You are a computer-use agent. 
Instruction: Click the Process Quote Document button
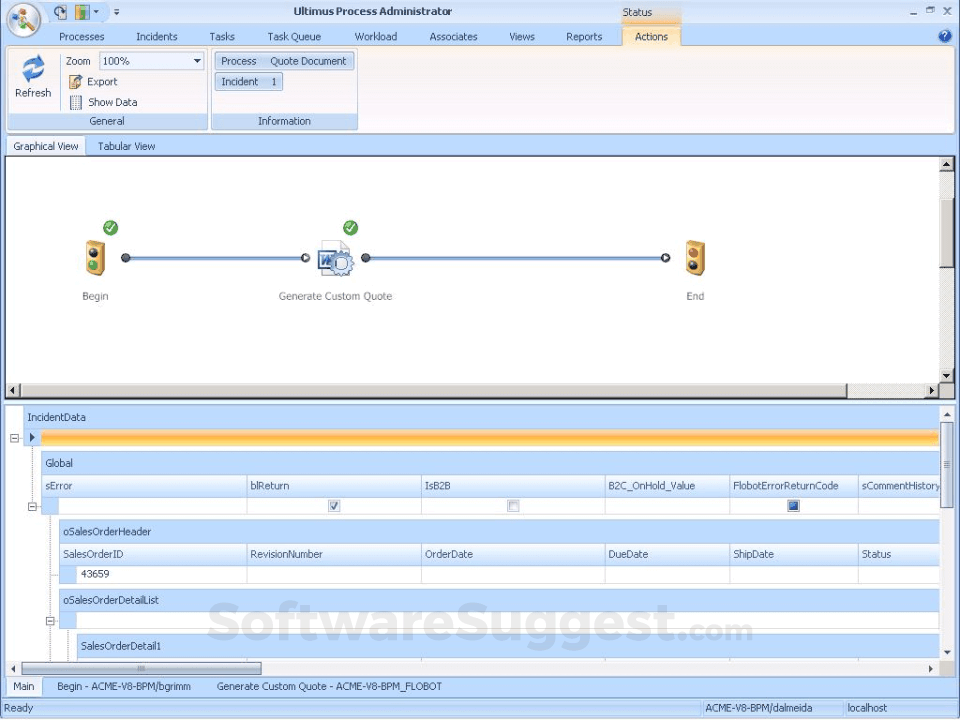coord(284,61)
